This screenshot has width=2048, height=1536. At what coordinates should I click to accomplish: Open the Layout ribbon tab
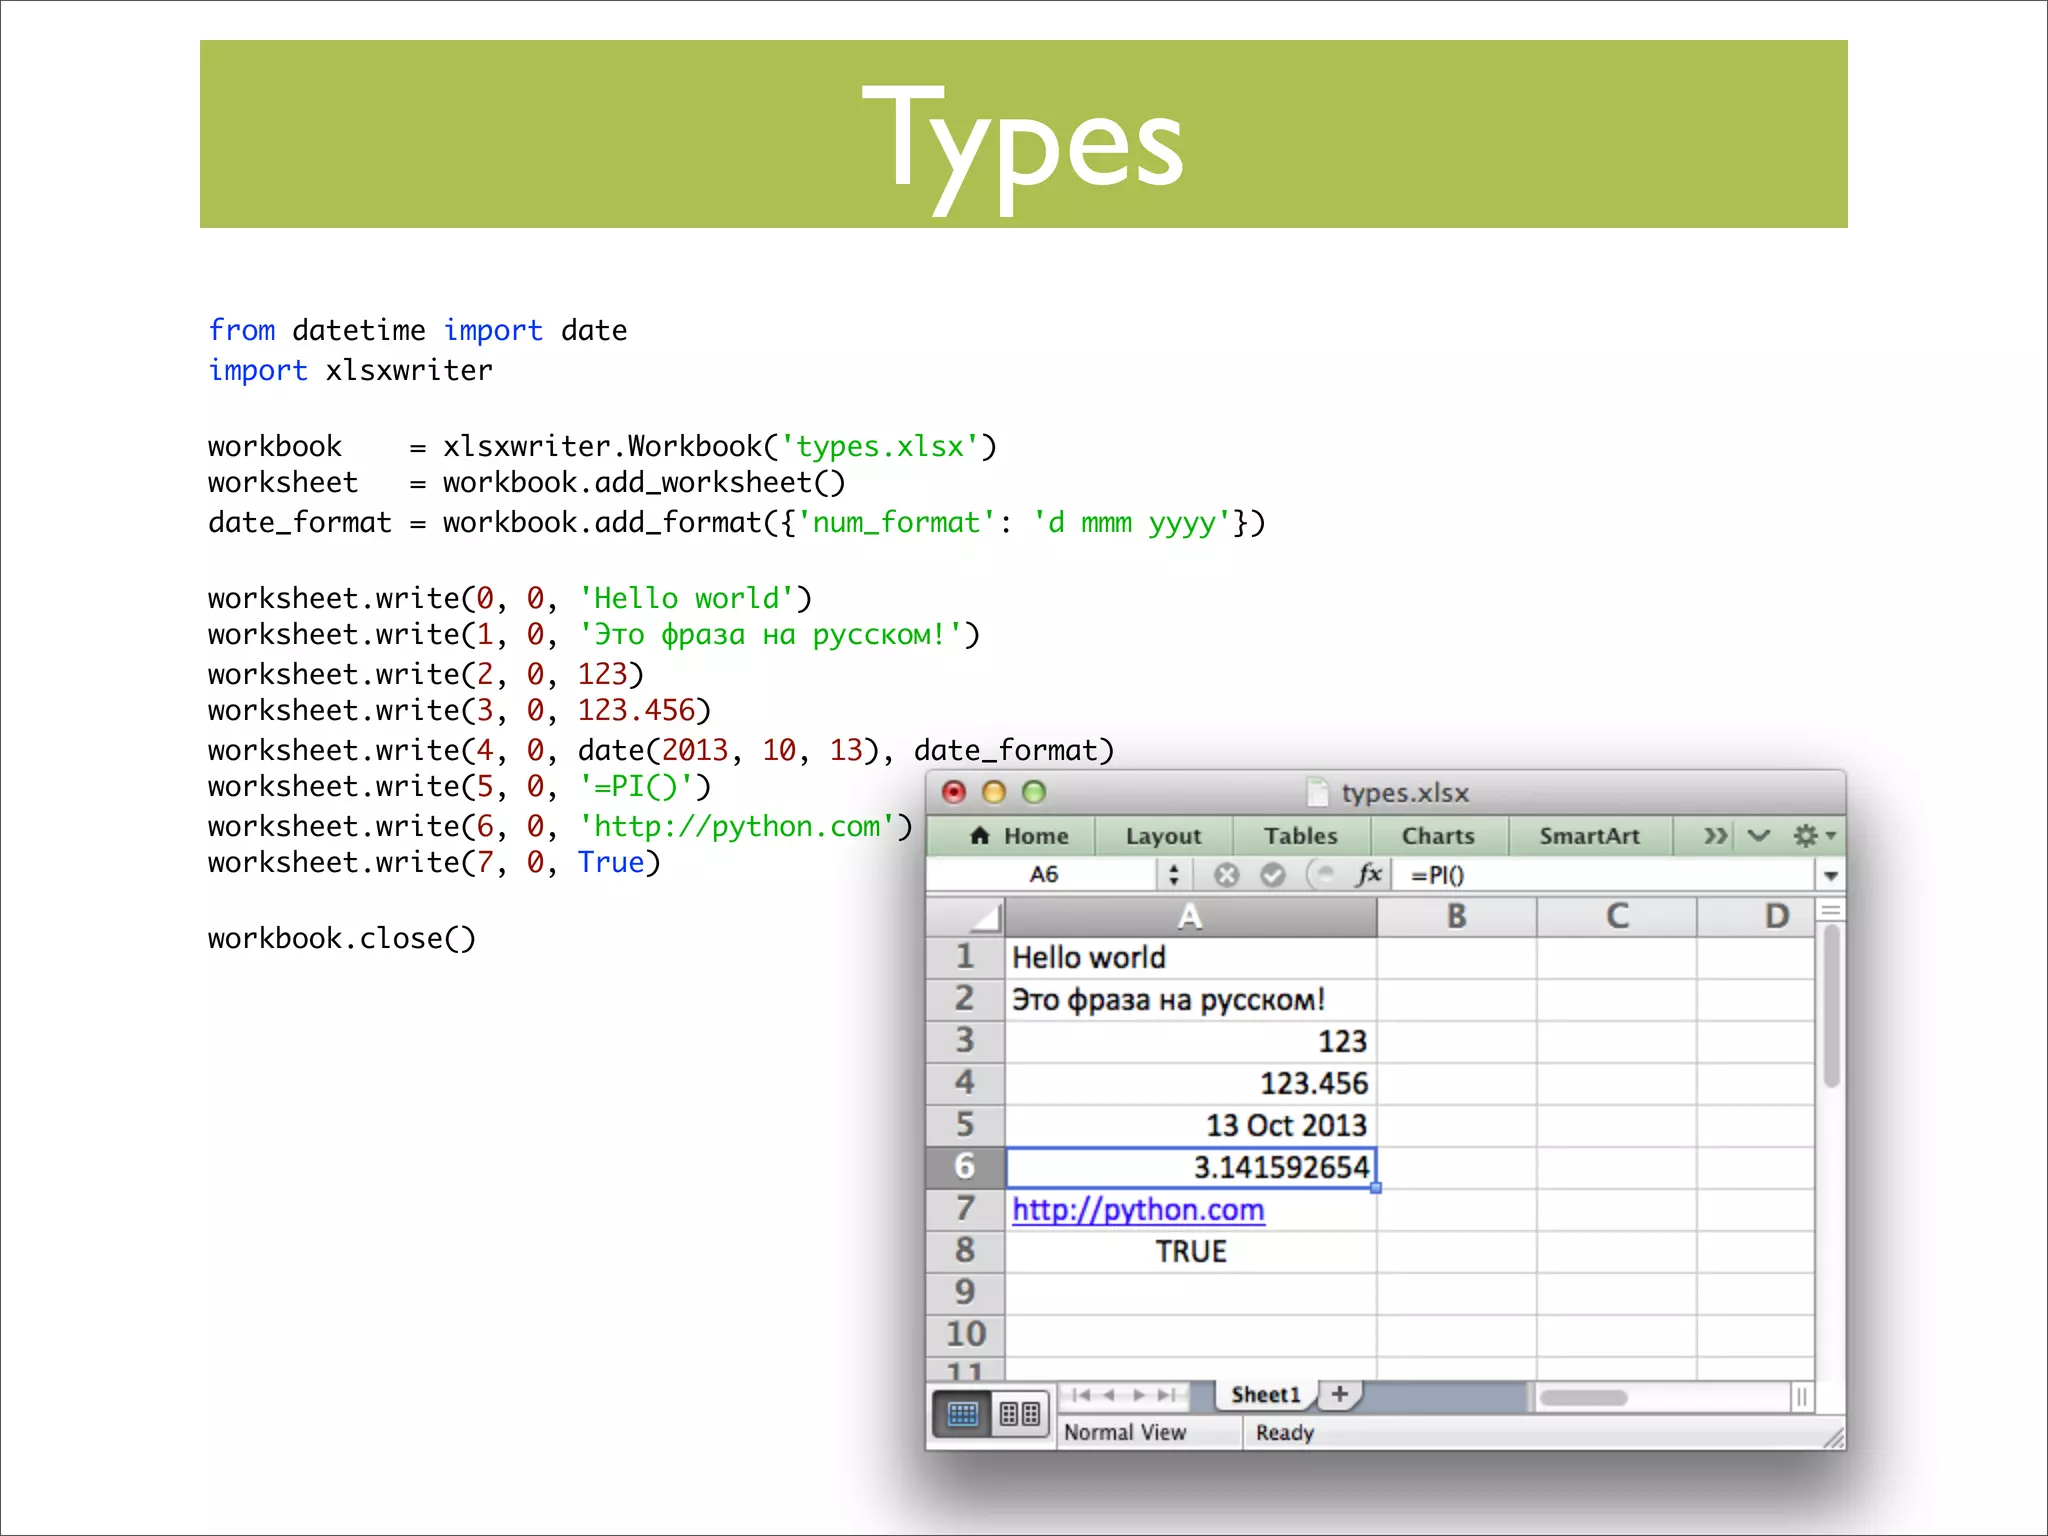click(x=1163, y=836)
